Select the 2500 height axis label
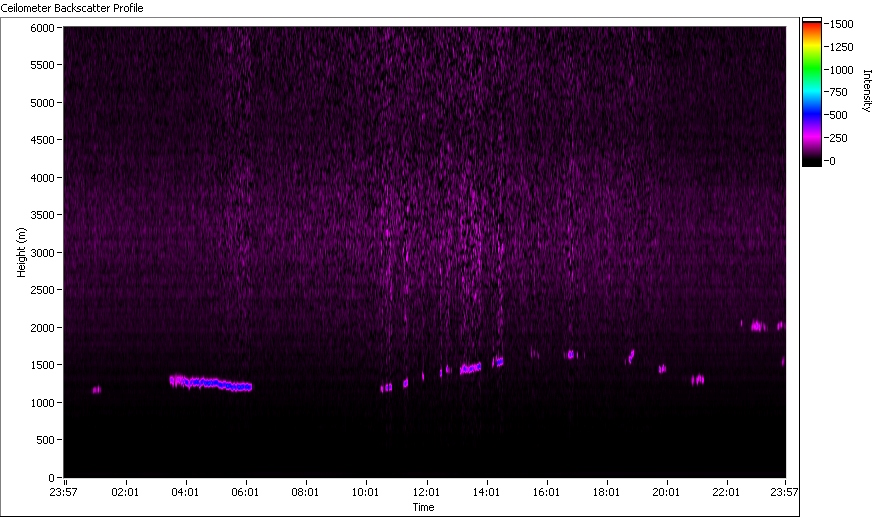Image resolution: width=876 pixels, height=517 pixels. (42, 290)
